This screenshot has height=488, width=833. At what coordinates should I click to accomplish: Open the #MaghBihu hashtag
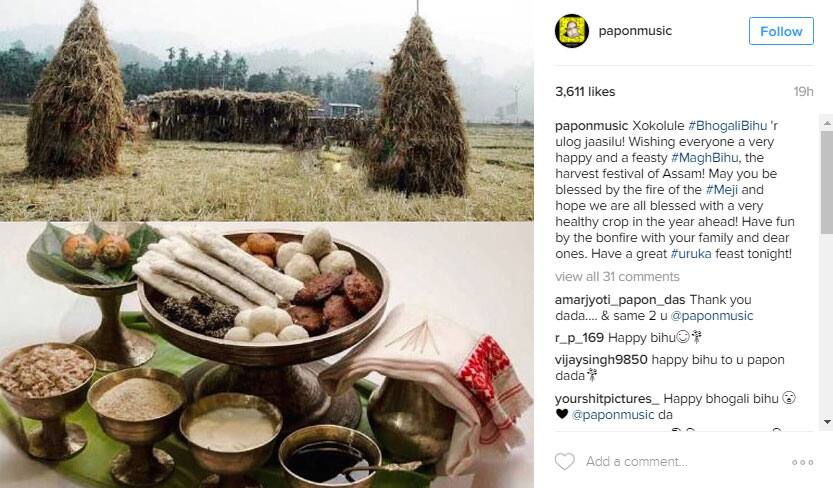pos(704,158)
